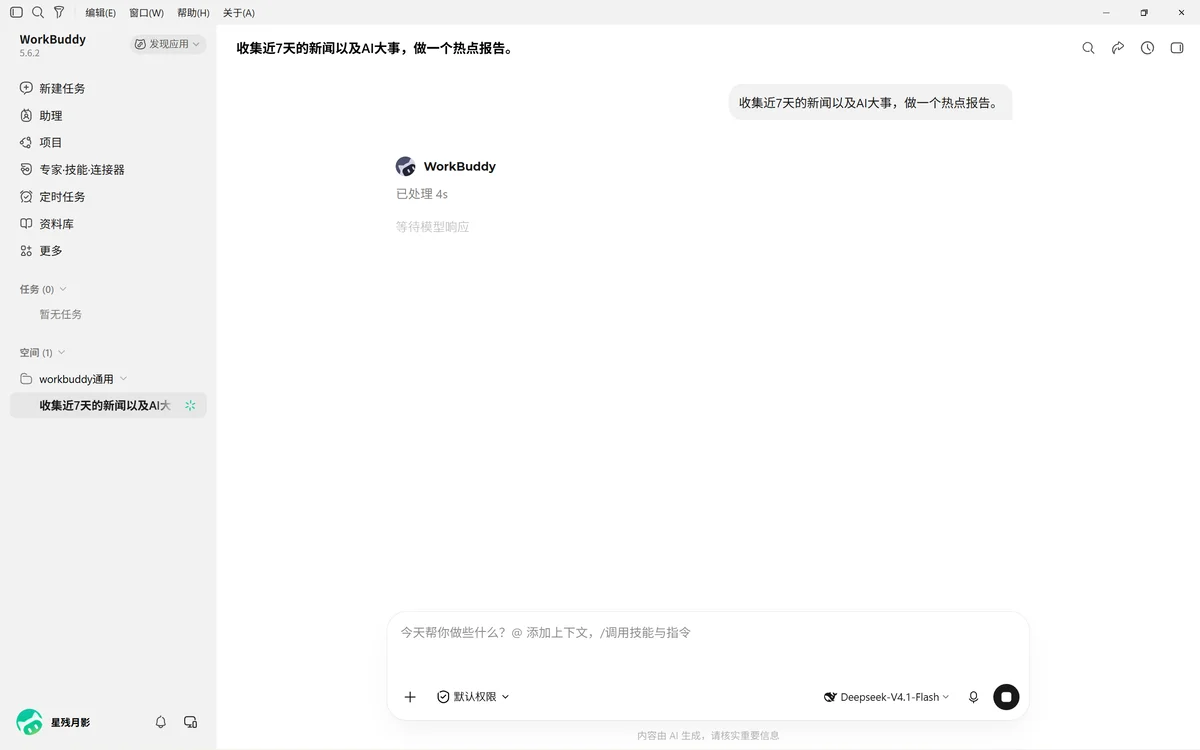Click the user message bubble
The image size is (1200, 750).
[x=870, y=102]
